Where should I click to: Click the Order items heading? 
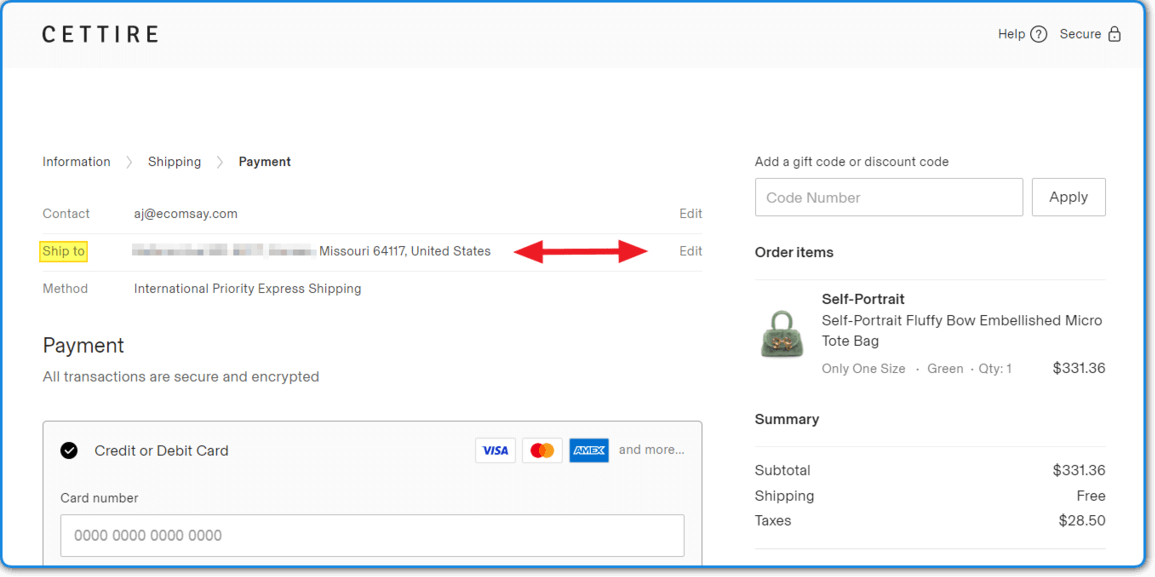(794, 252)
